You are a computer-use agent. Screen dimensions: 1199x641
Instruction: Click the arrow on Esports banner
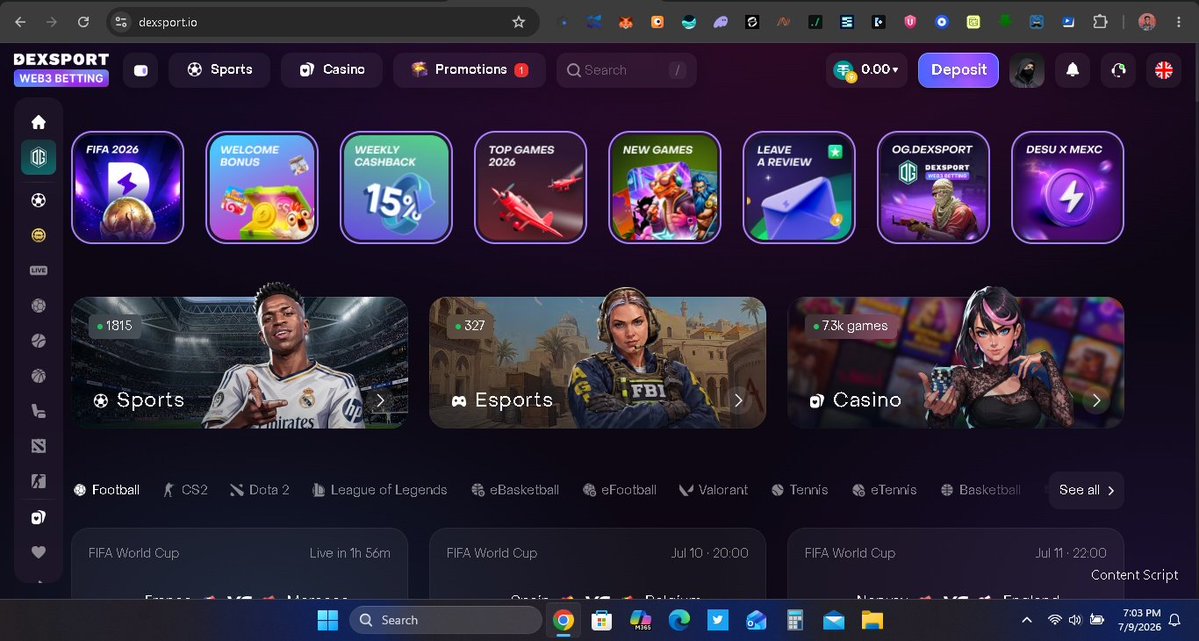(x=738, y=400)
